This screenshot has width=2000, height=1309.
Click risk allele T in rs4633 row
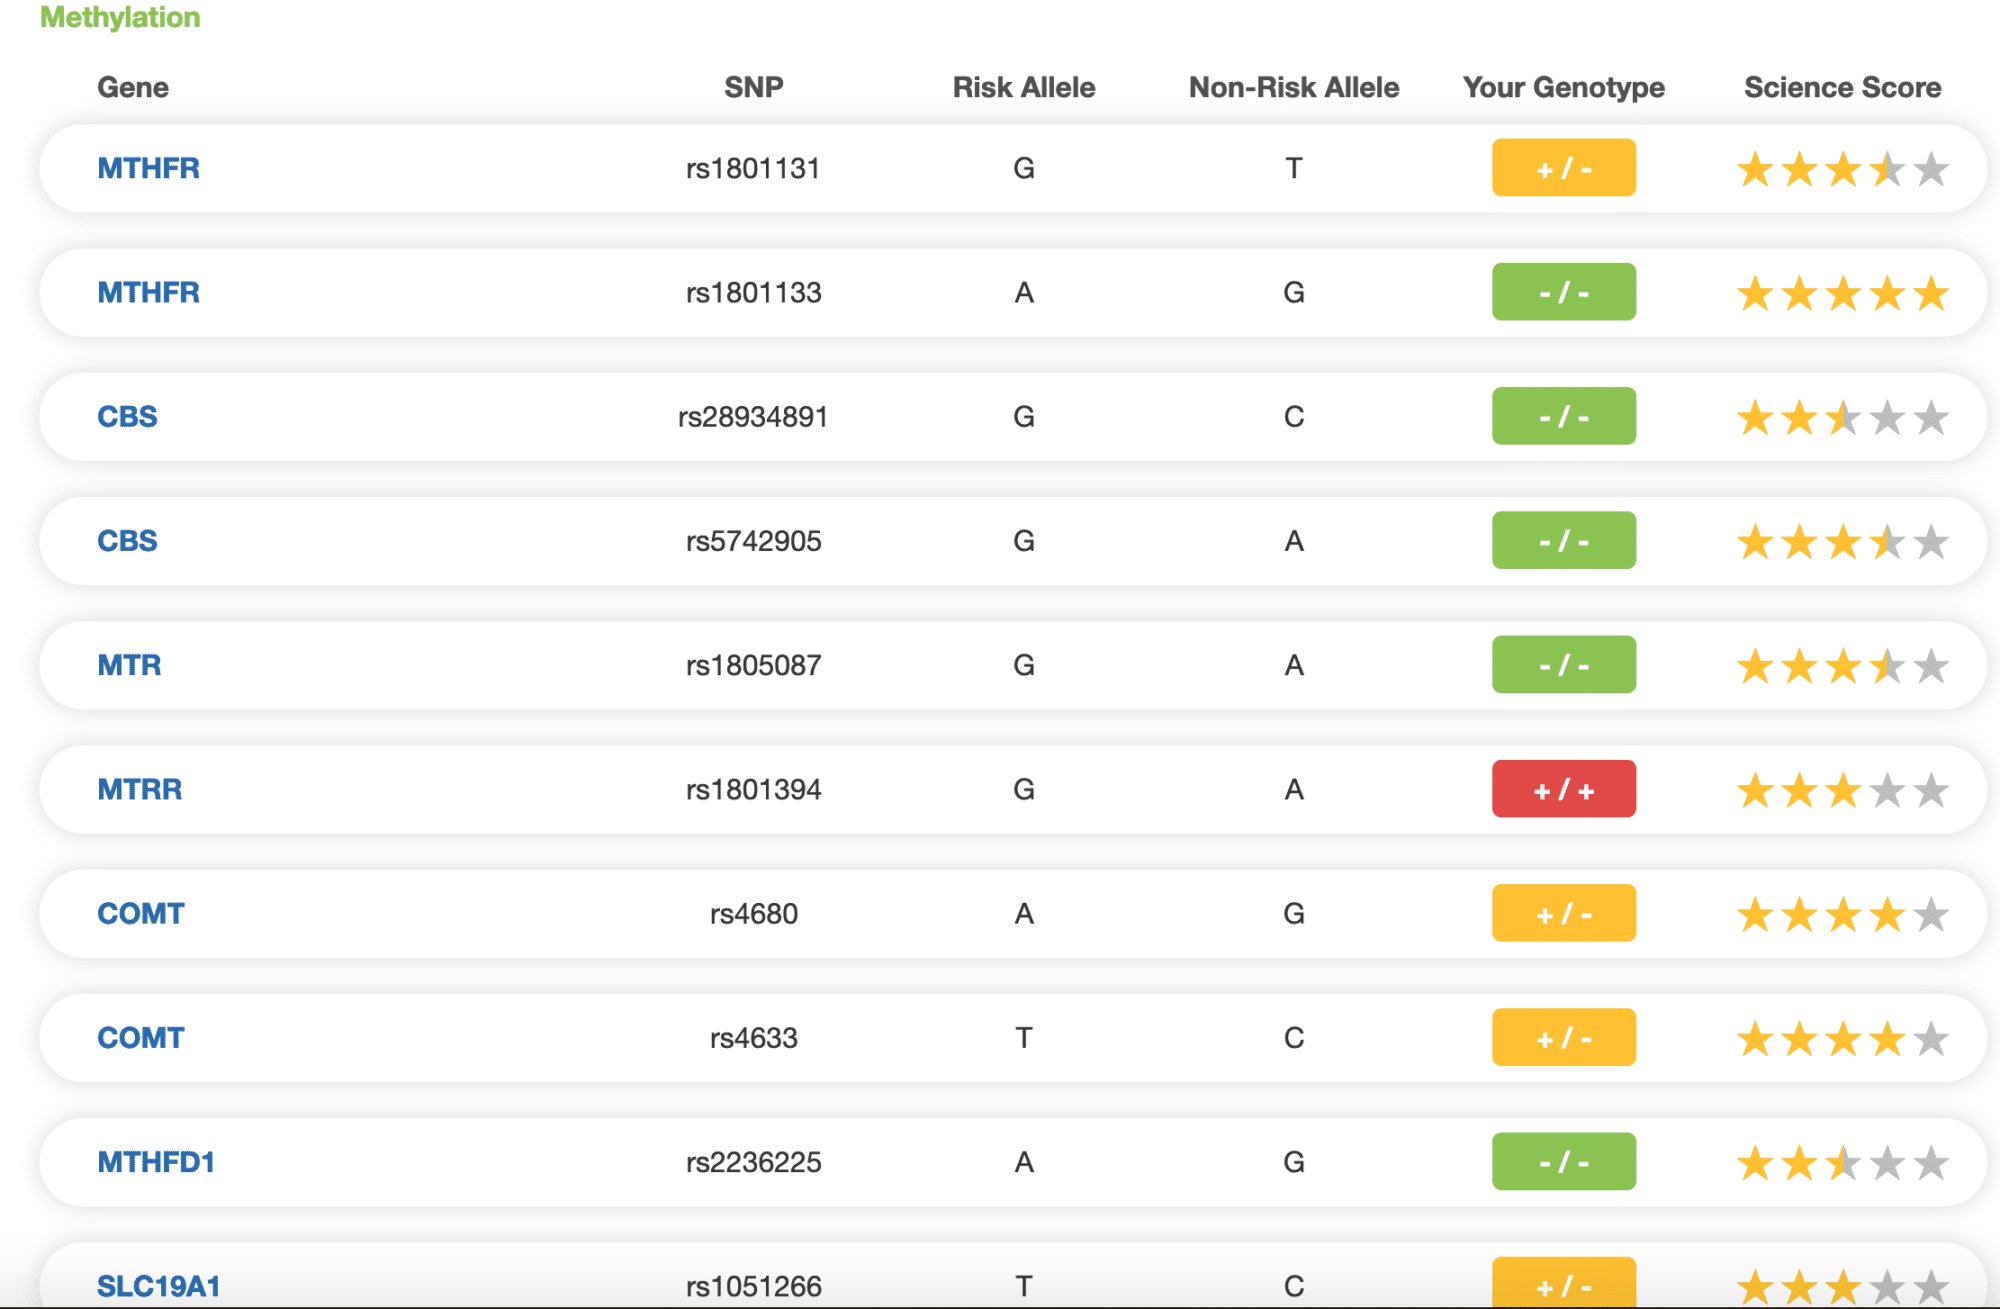(1024, 1037)
